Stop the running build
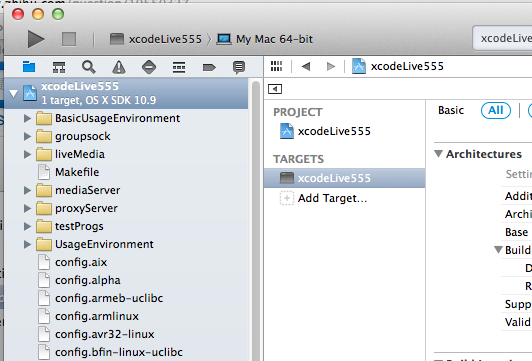The height and width of the screenshot is (361, 532). point(69,39)
